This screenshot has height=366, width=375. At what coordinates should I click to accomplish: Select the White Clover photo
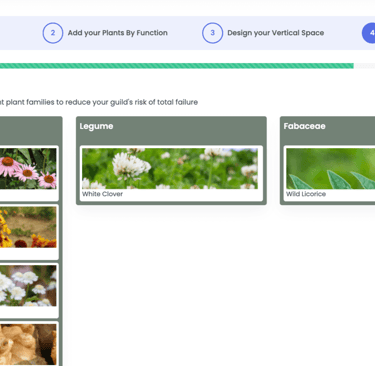click(x=170, y=169)
